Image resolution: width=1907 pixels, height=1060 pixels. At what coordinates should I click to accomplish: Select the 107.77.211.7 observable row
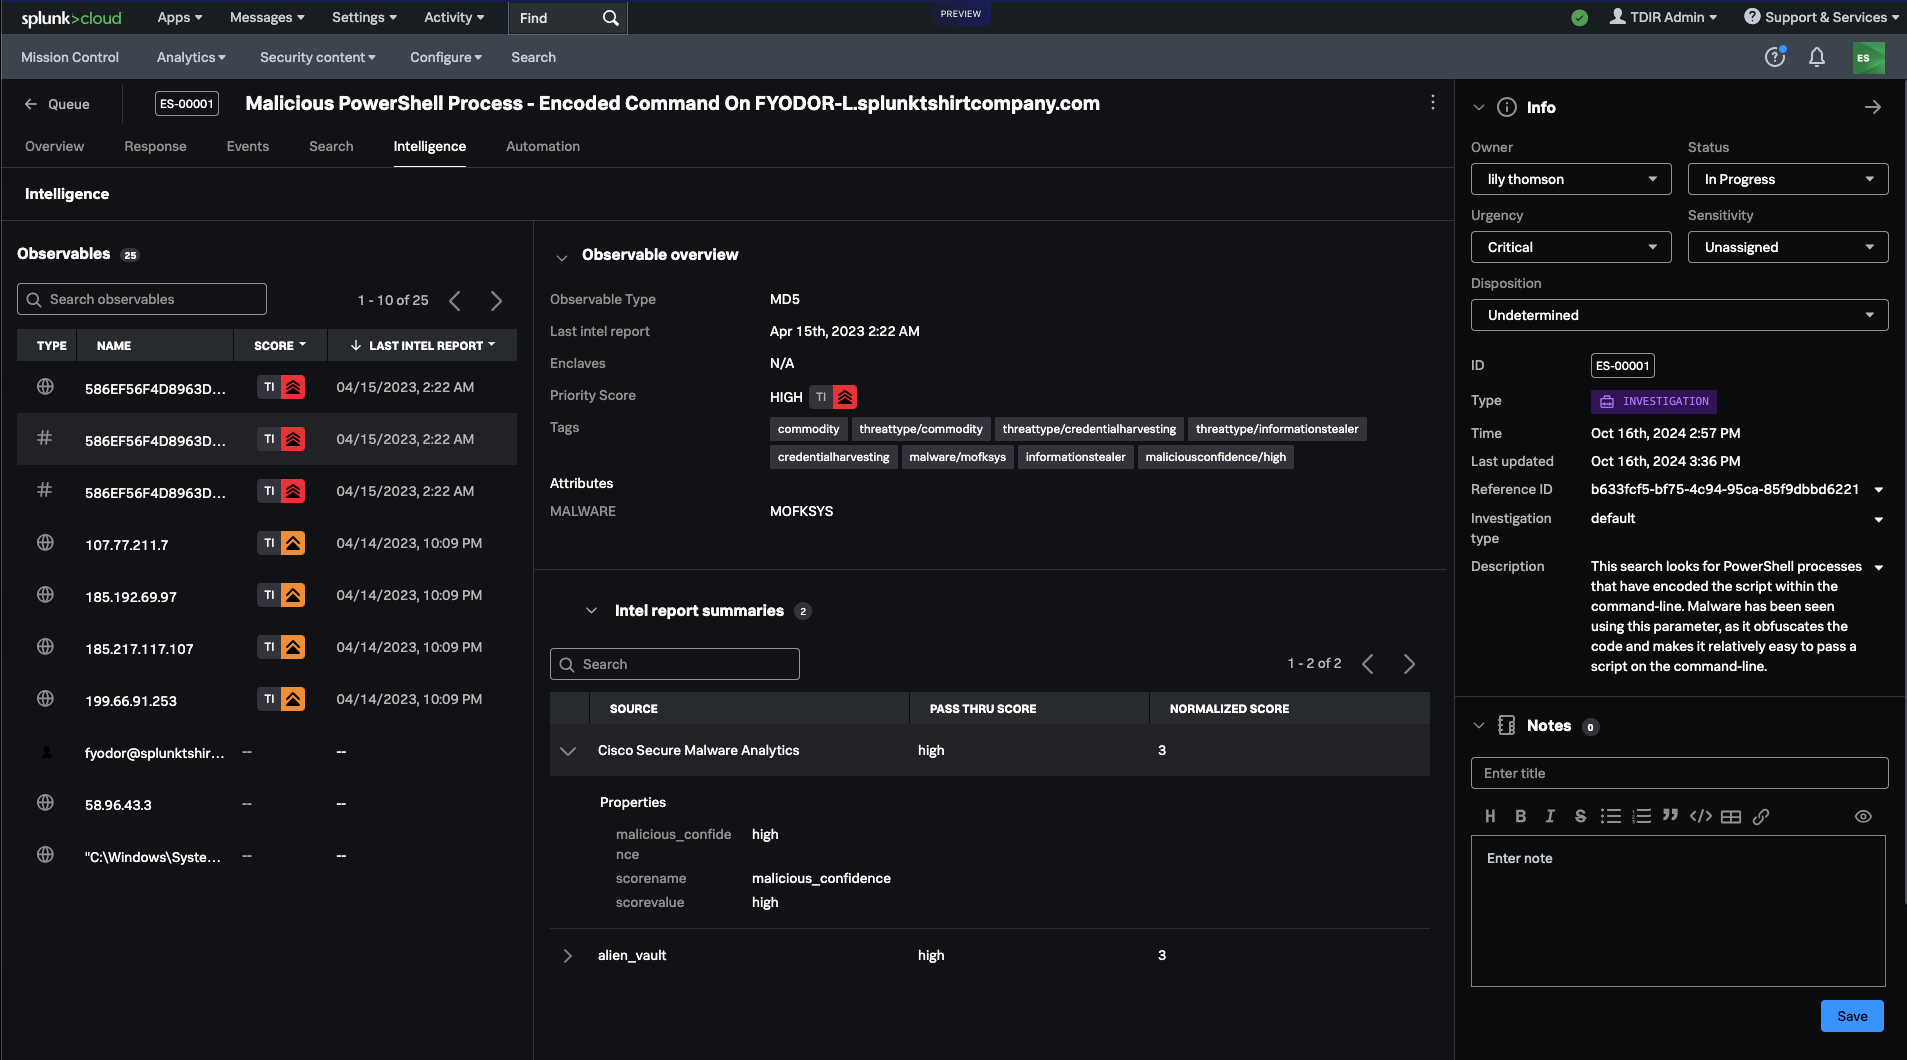coord(267,543)
